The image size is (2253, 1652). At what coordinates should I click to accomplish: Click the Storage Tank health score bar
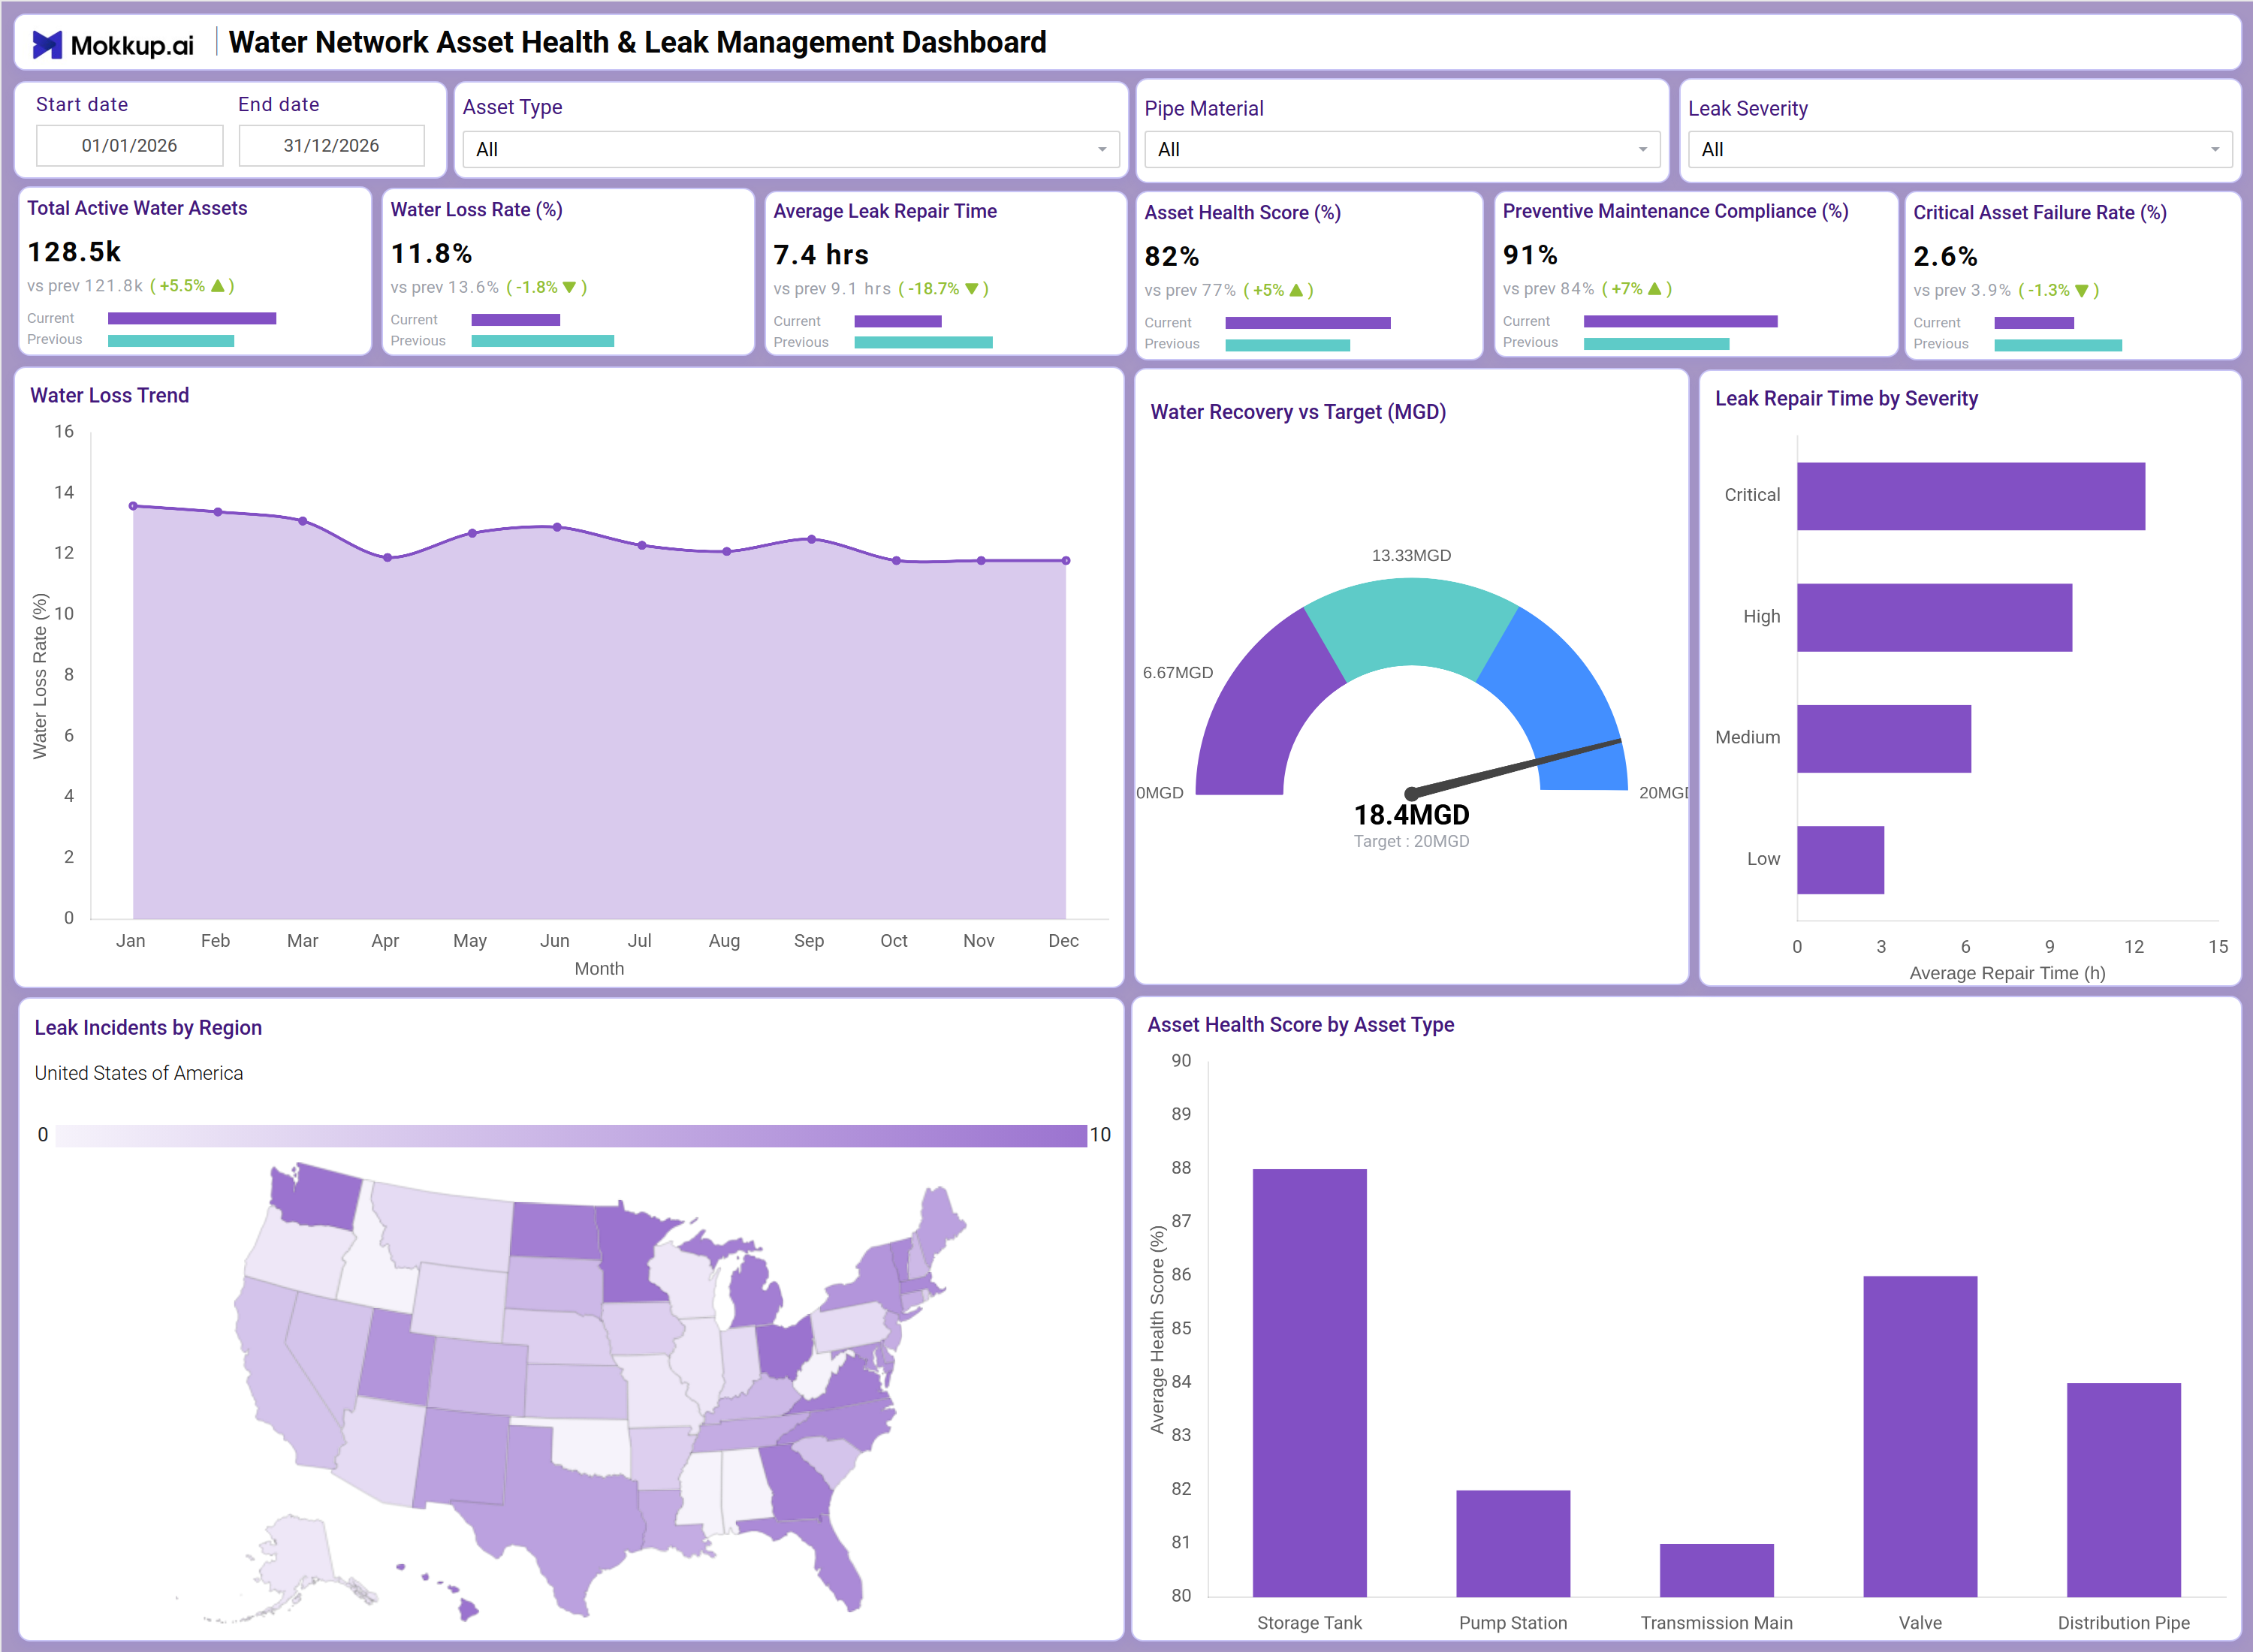pyautogui.click(x=1309, y=1383)
